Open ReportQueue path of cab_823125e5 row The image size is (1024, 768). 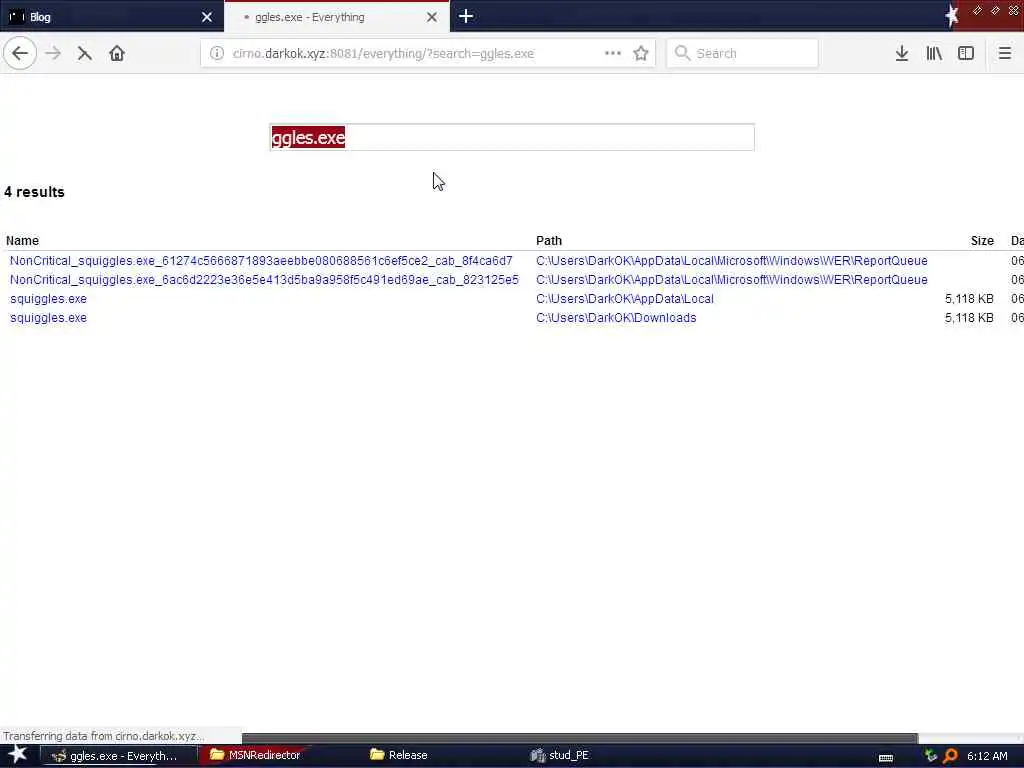[x=731, y=280]
